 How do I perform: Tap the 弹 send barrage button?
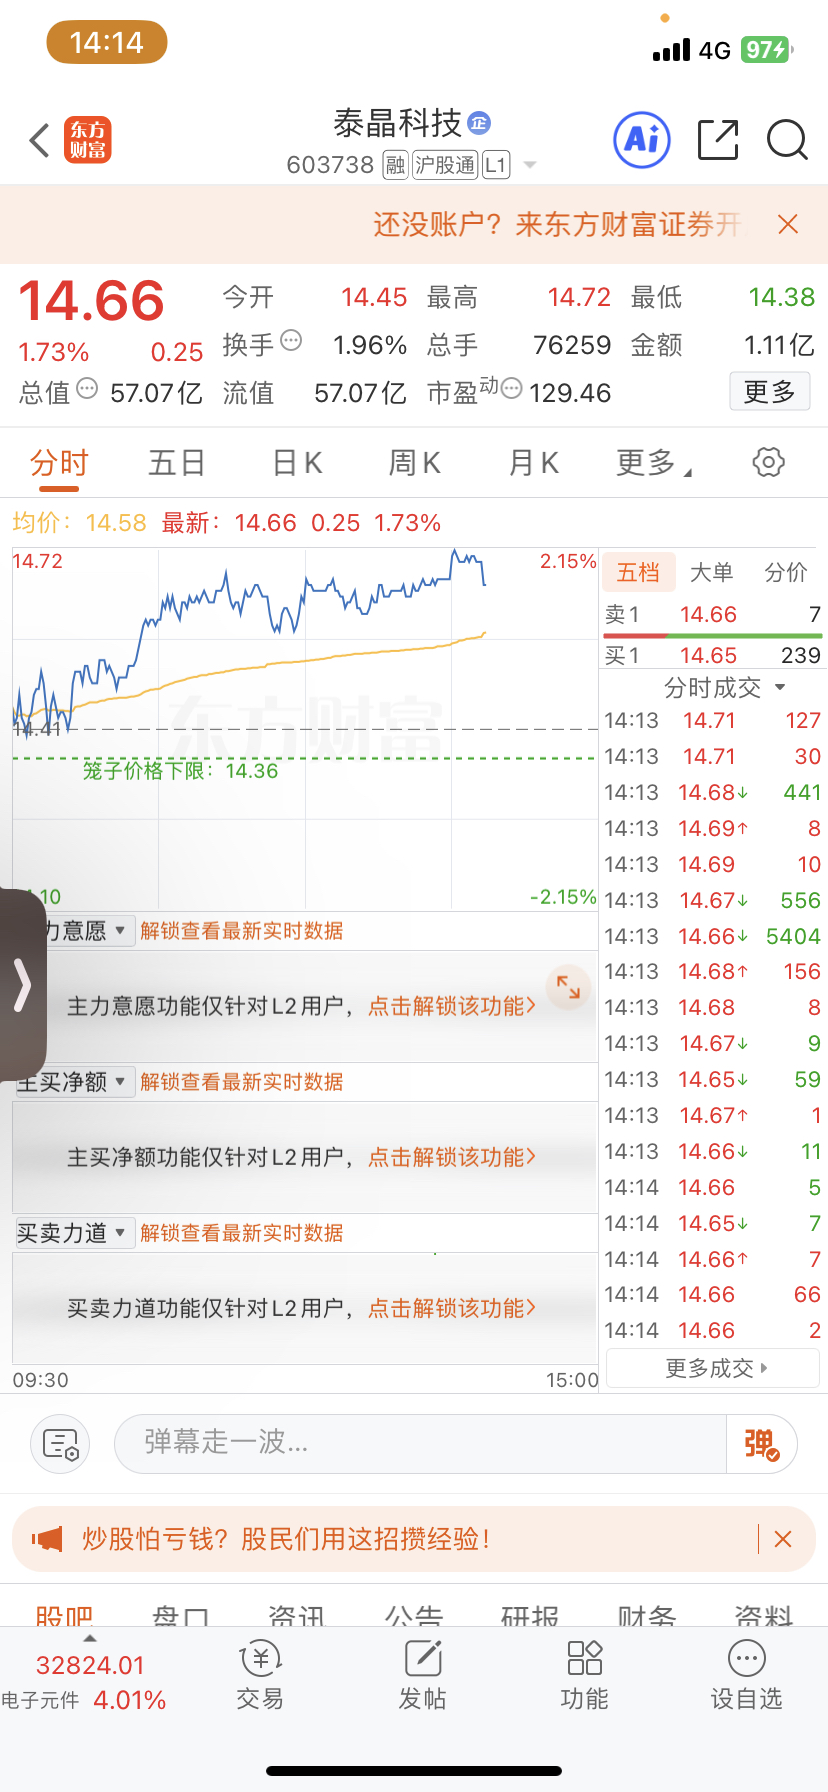(x=761, y=1444)
